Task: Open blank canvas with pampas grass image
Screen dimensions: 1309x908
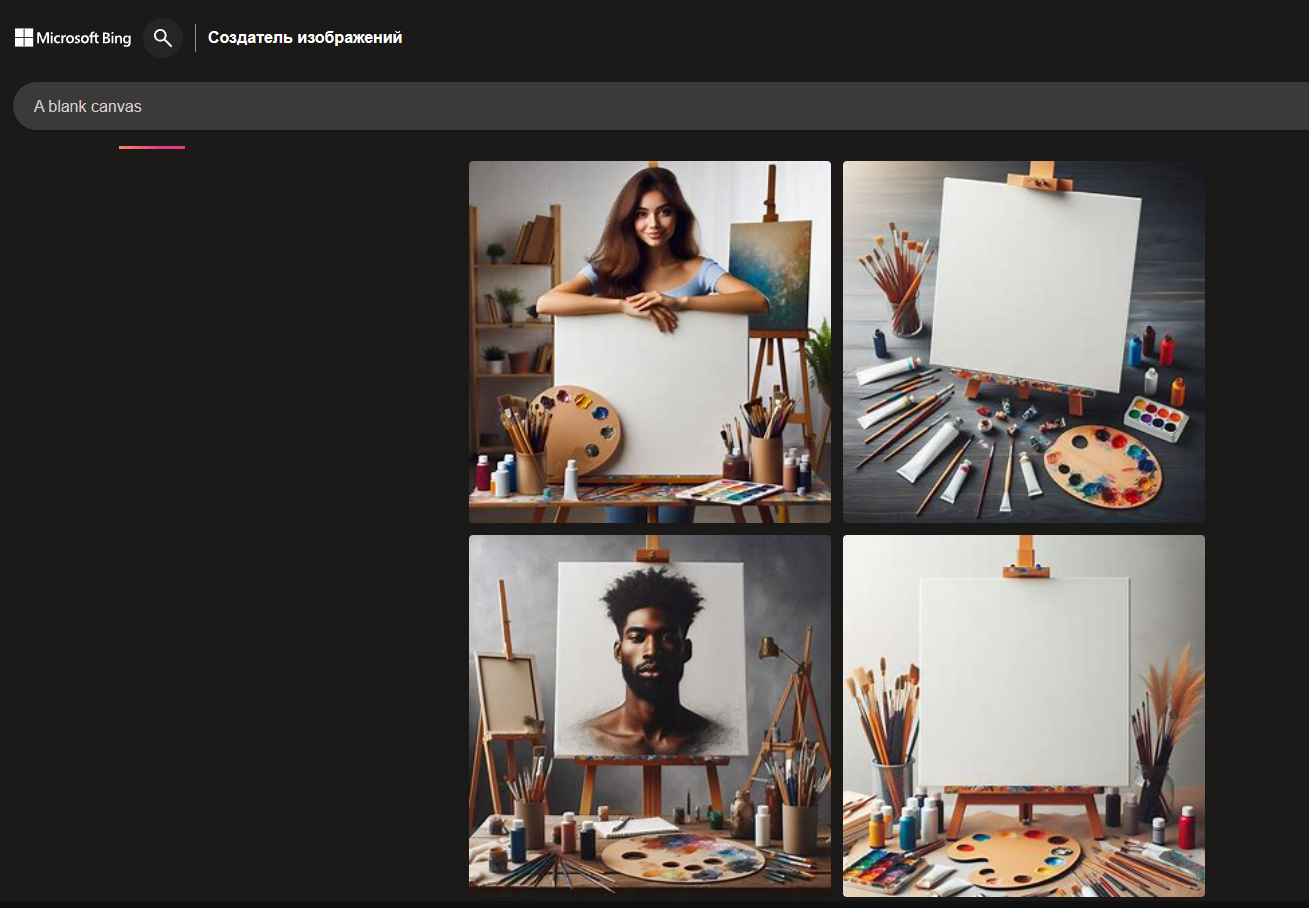Action: point(1024,716)
